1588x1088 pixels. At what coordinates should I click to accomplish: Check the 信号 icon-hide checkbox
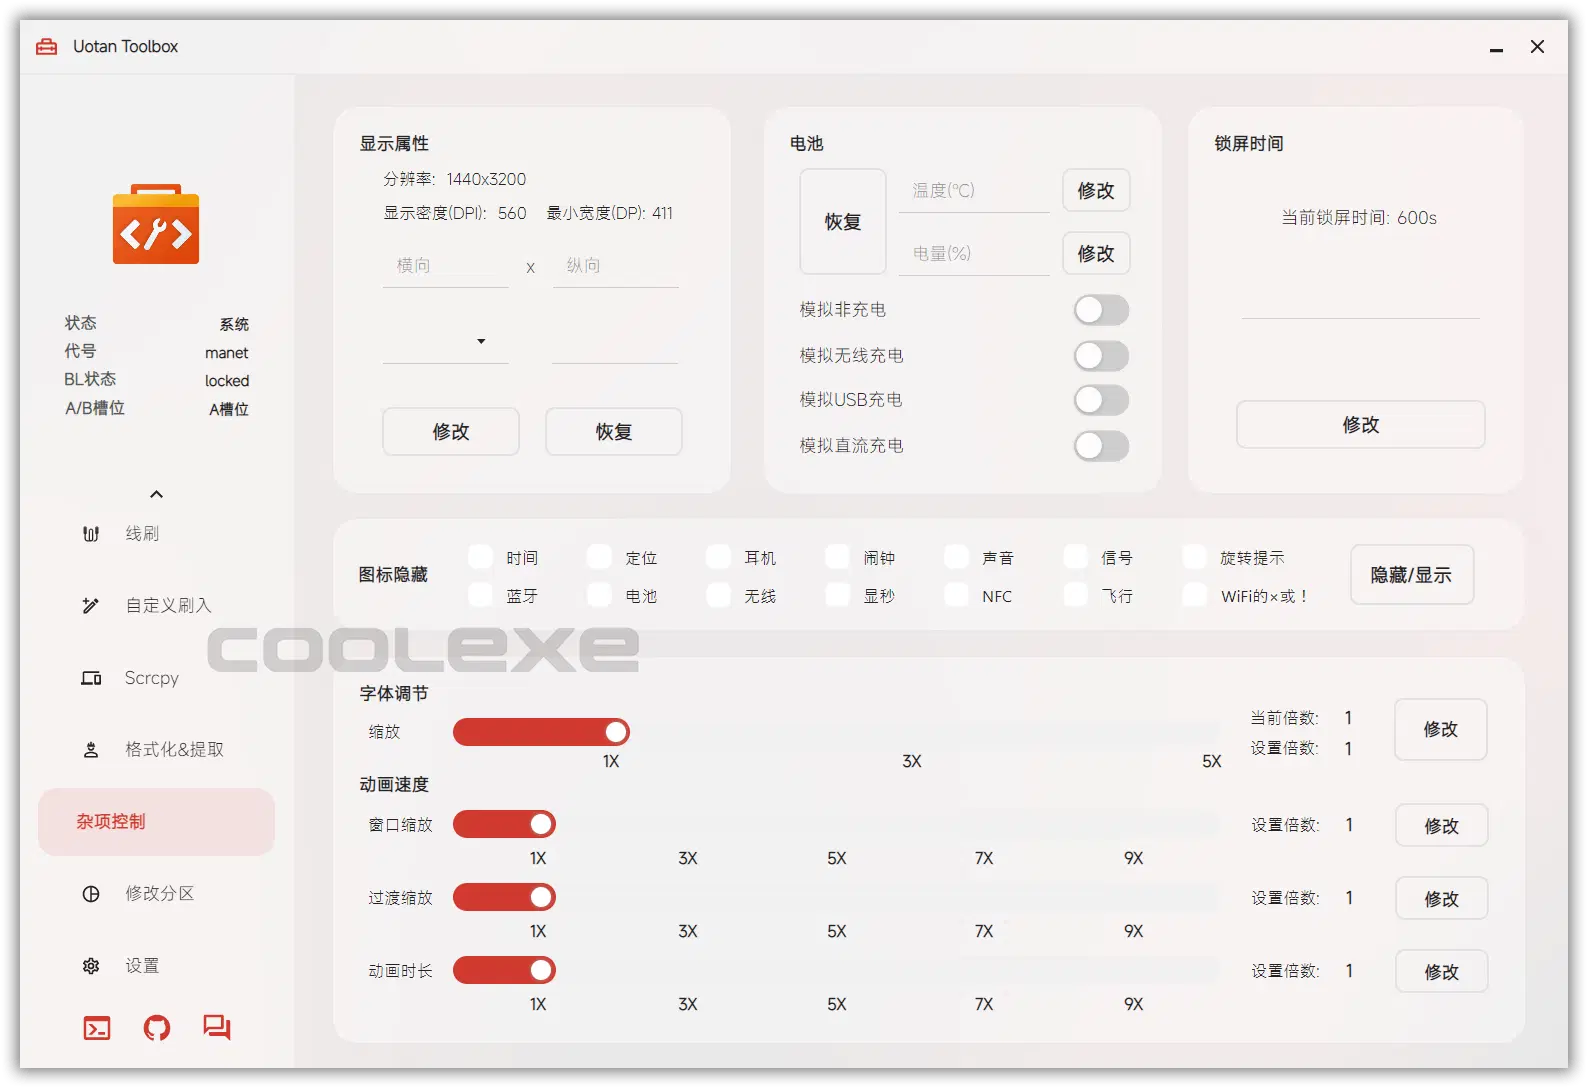click(x=1076, y=557)
